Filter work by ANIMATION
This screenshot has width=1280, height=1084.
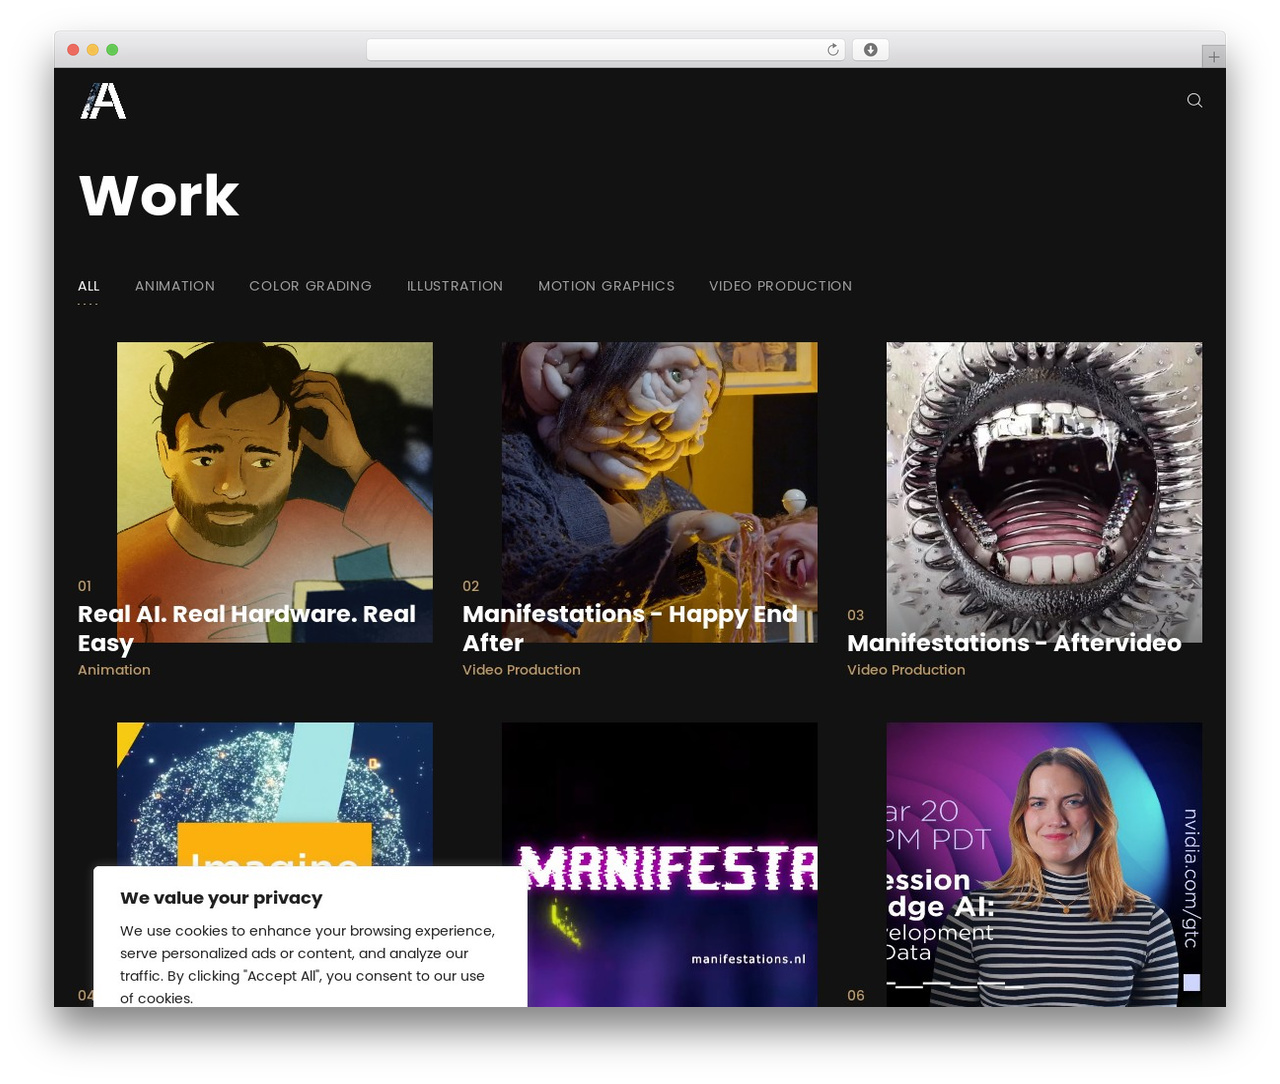[175, 286]
